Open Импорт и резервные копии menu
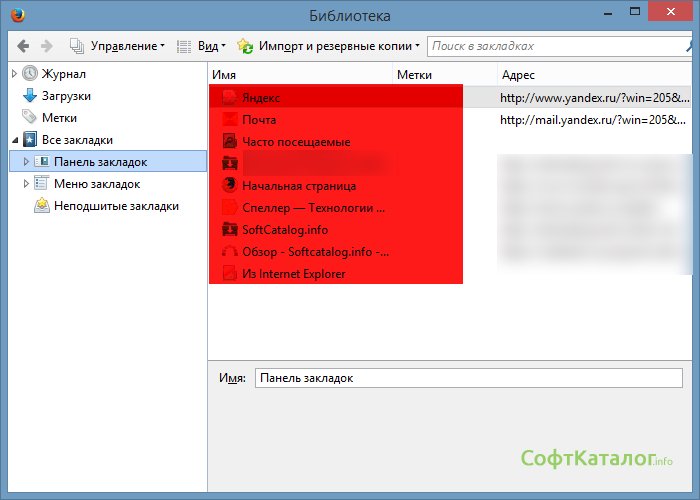The image size is (700, 500). click(x=329, y=46)
